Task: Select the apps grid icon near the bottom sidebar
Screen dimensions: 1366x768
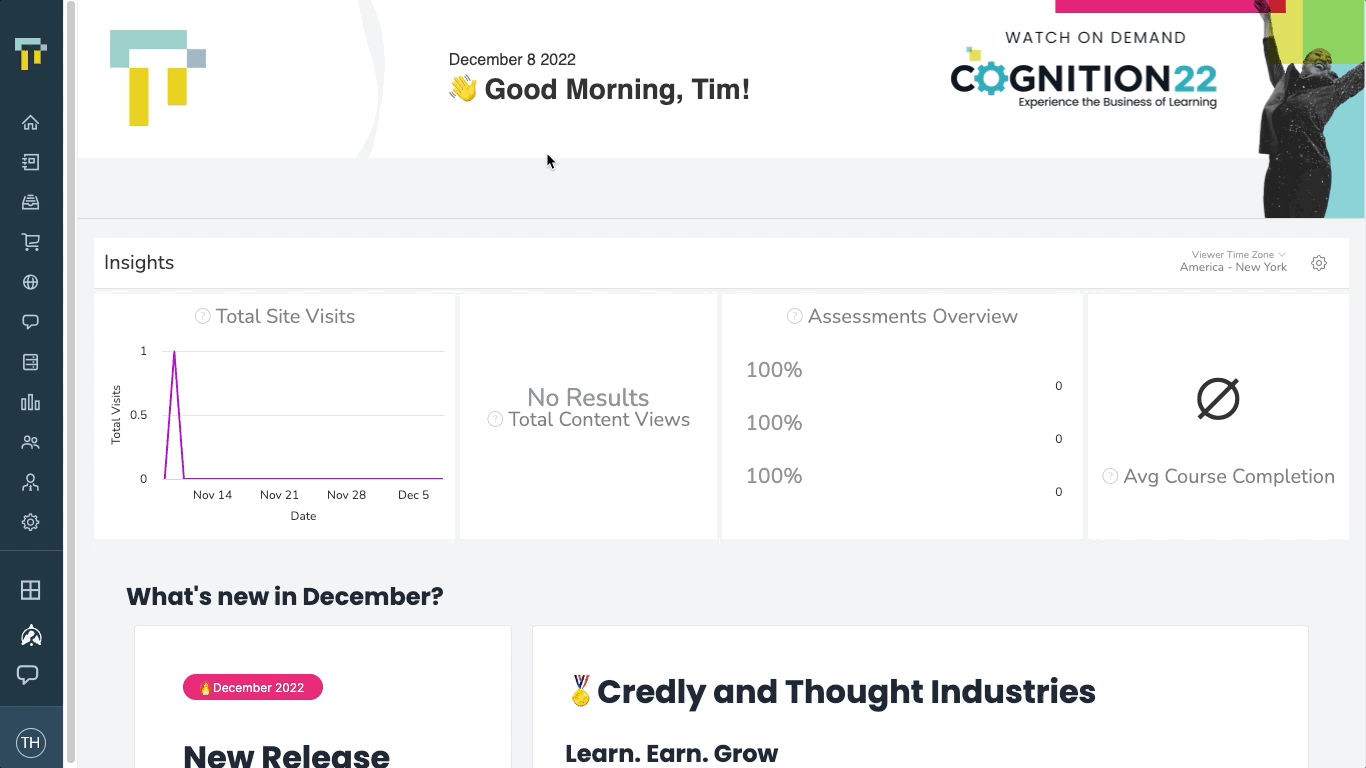Action: (x=31, y=590)
